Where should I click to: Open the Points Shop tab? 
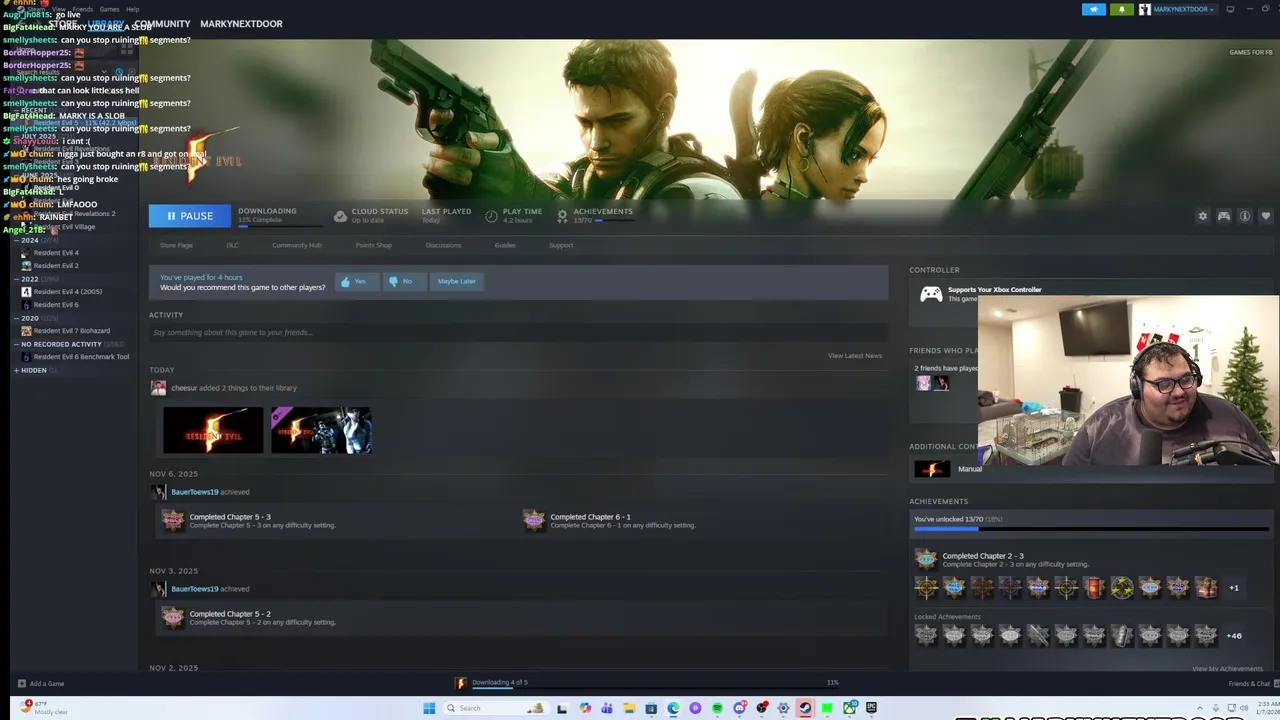[x=374, y=245]
